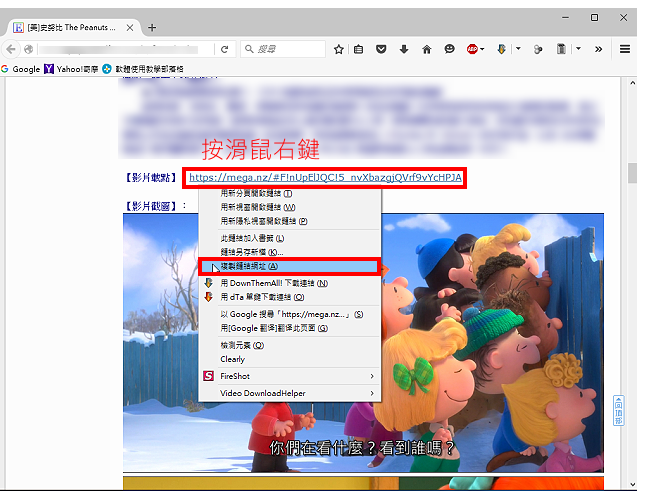
Task: Open the third bookmark with blue icon
Action: coord(143,69)
